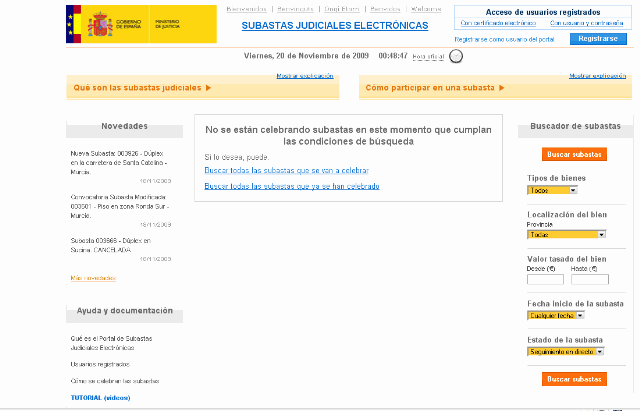Viewport: 640px width, 411px height.
Task: Show explanation for 'Cómo participar en una subasta'
Action: [x=598, y=76]
